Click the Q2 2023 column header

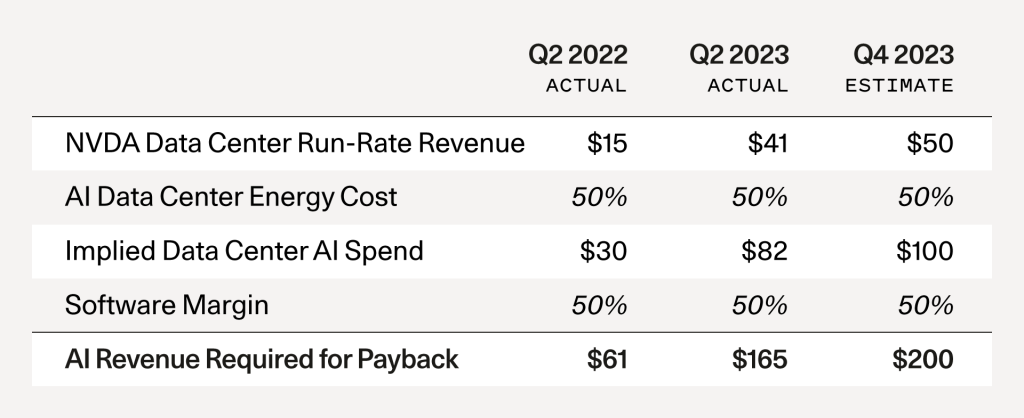click(739, 55)
